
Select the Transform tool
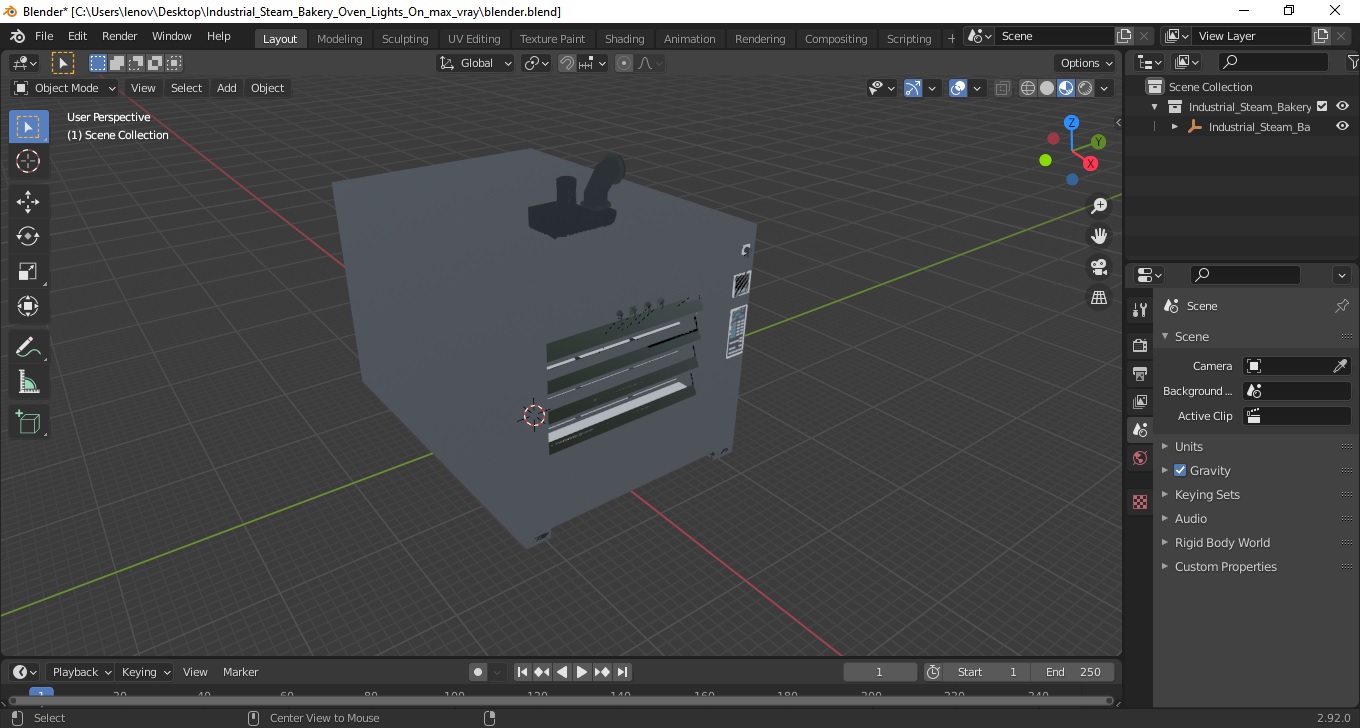click(x=28, y=306)
